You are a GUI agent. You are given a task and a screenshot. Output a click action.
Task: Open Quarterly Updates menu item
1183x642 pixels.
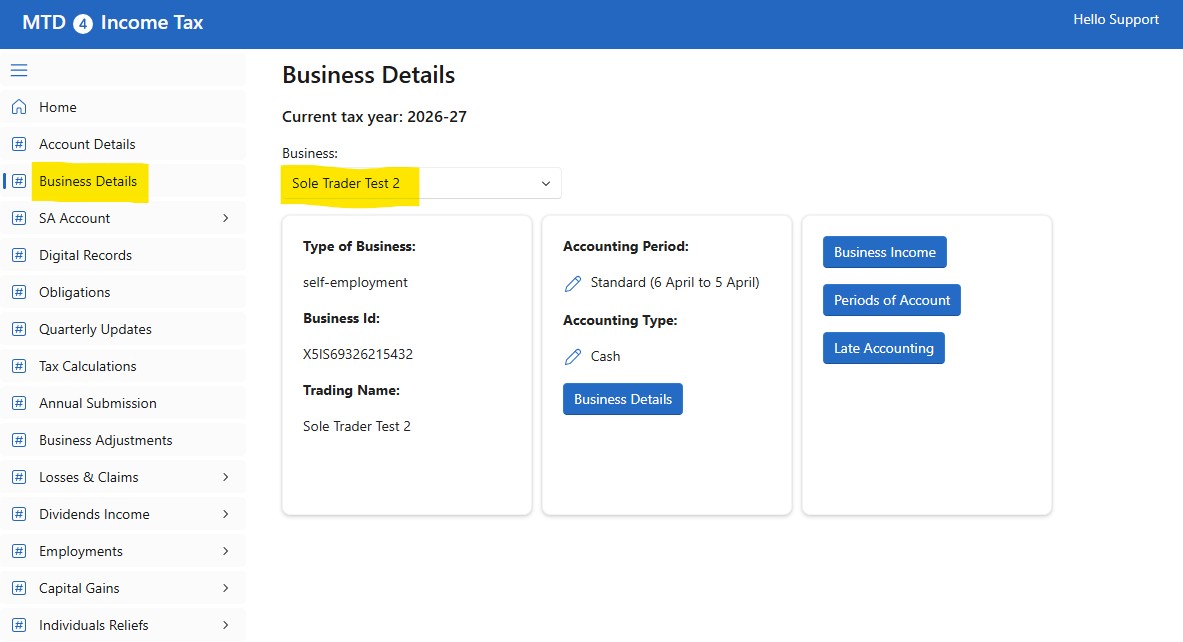click(x=123, y=329)
